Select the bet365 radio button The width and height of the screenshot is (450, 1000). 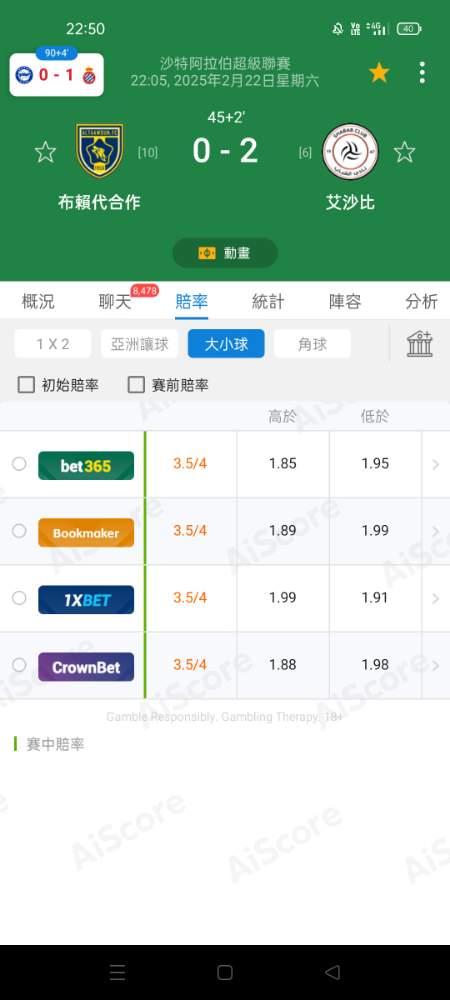pos(19,464)
